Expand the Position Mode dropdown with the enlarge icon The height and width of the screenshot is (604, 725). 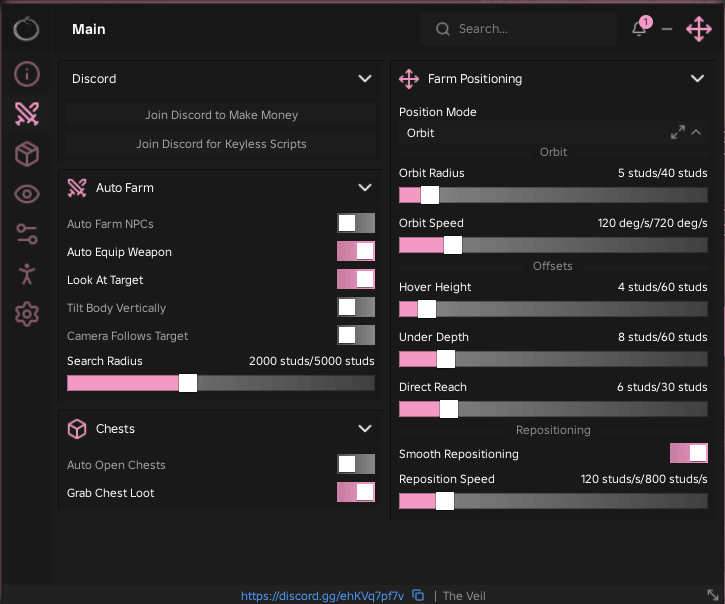(x=678, y=132)
